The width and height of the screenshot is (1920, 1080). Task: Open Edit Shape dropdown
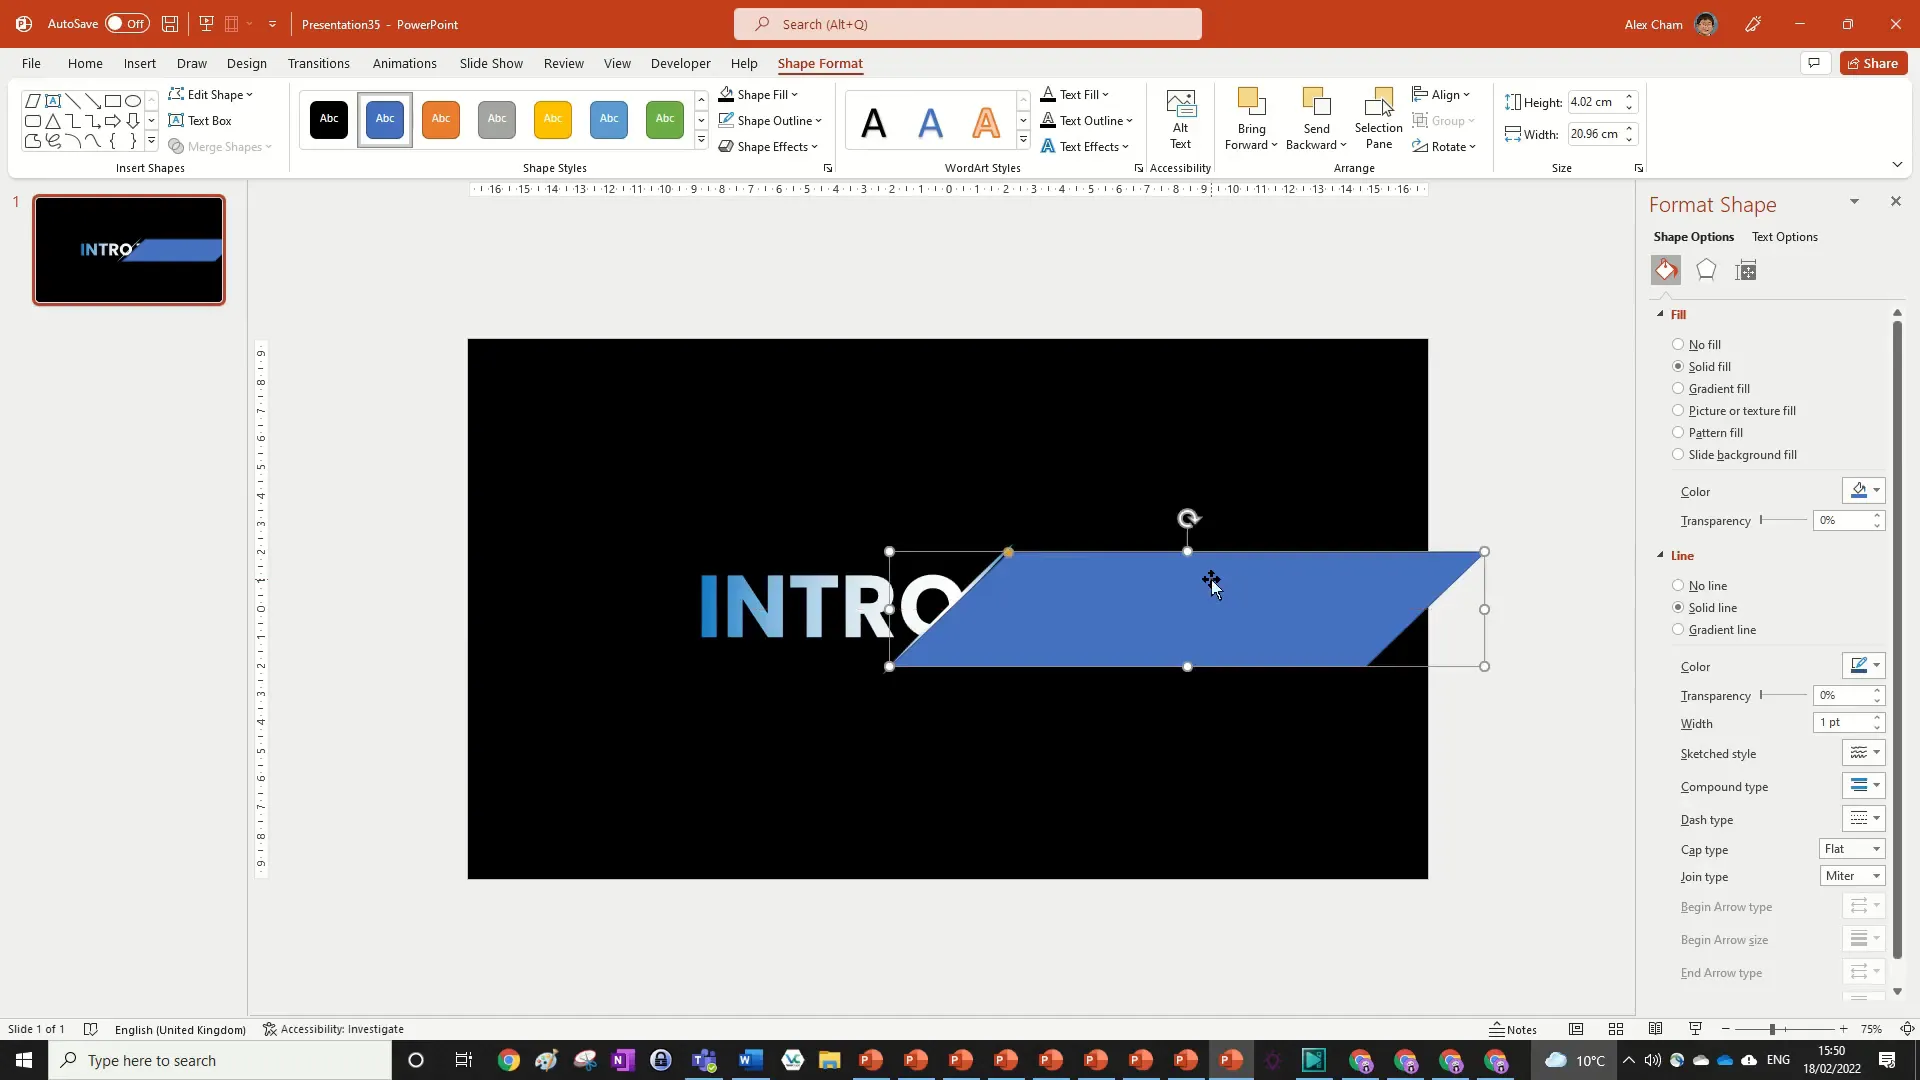click(211, 94)
